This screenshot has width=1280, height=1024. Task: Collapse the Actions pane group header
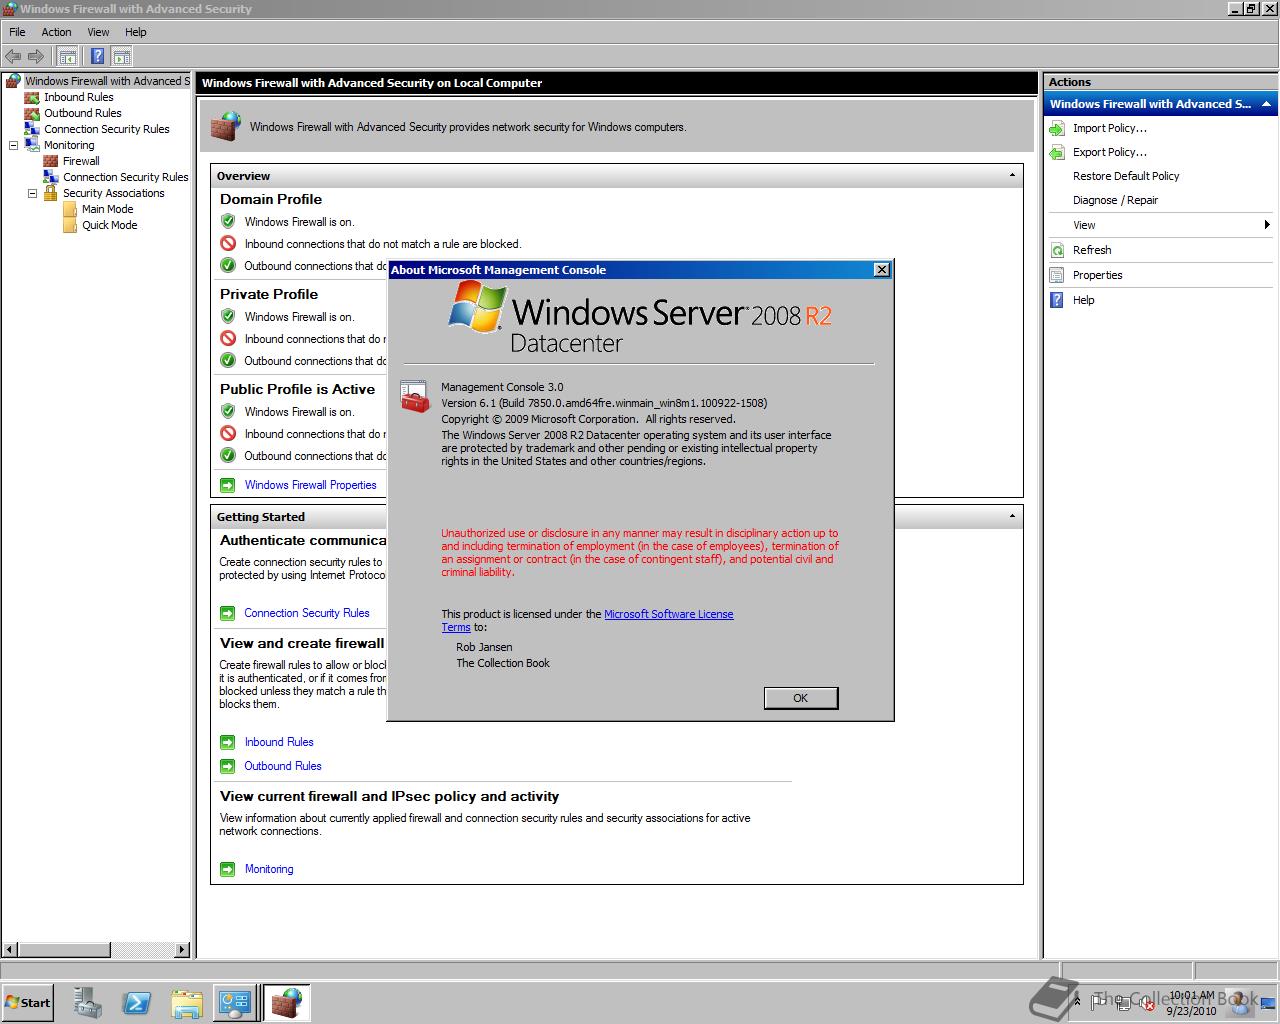coord(1266,104)
